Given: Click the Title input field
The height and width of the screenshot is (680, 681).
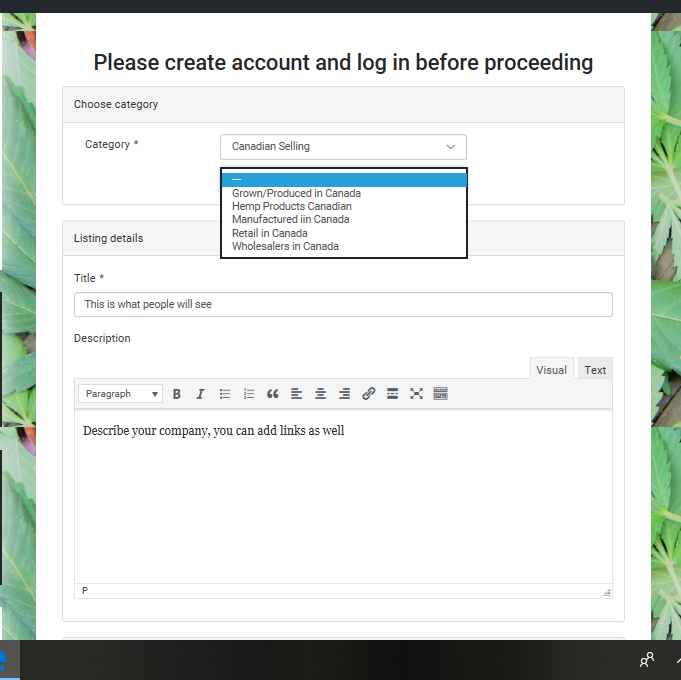Looking at the screenshot, I should (x=344, y=304).
